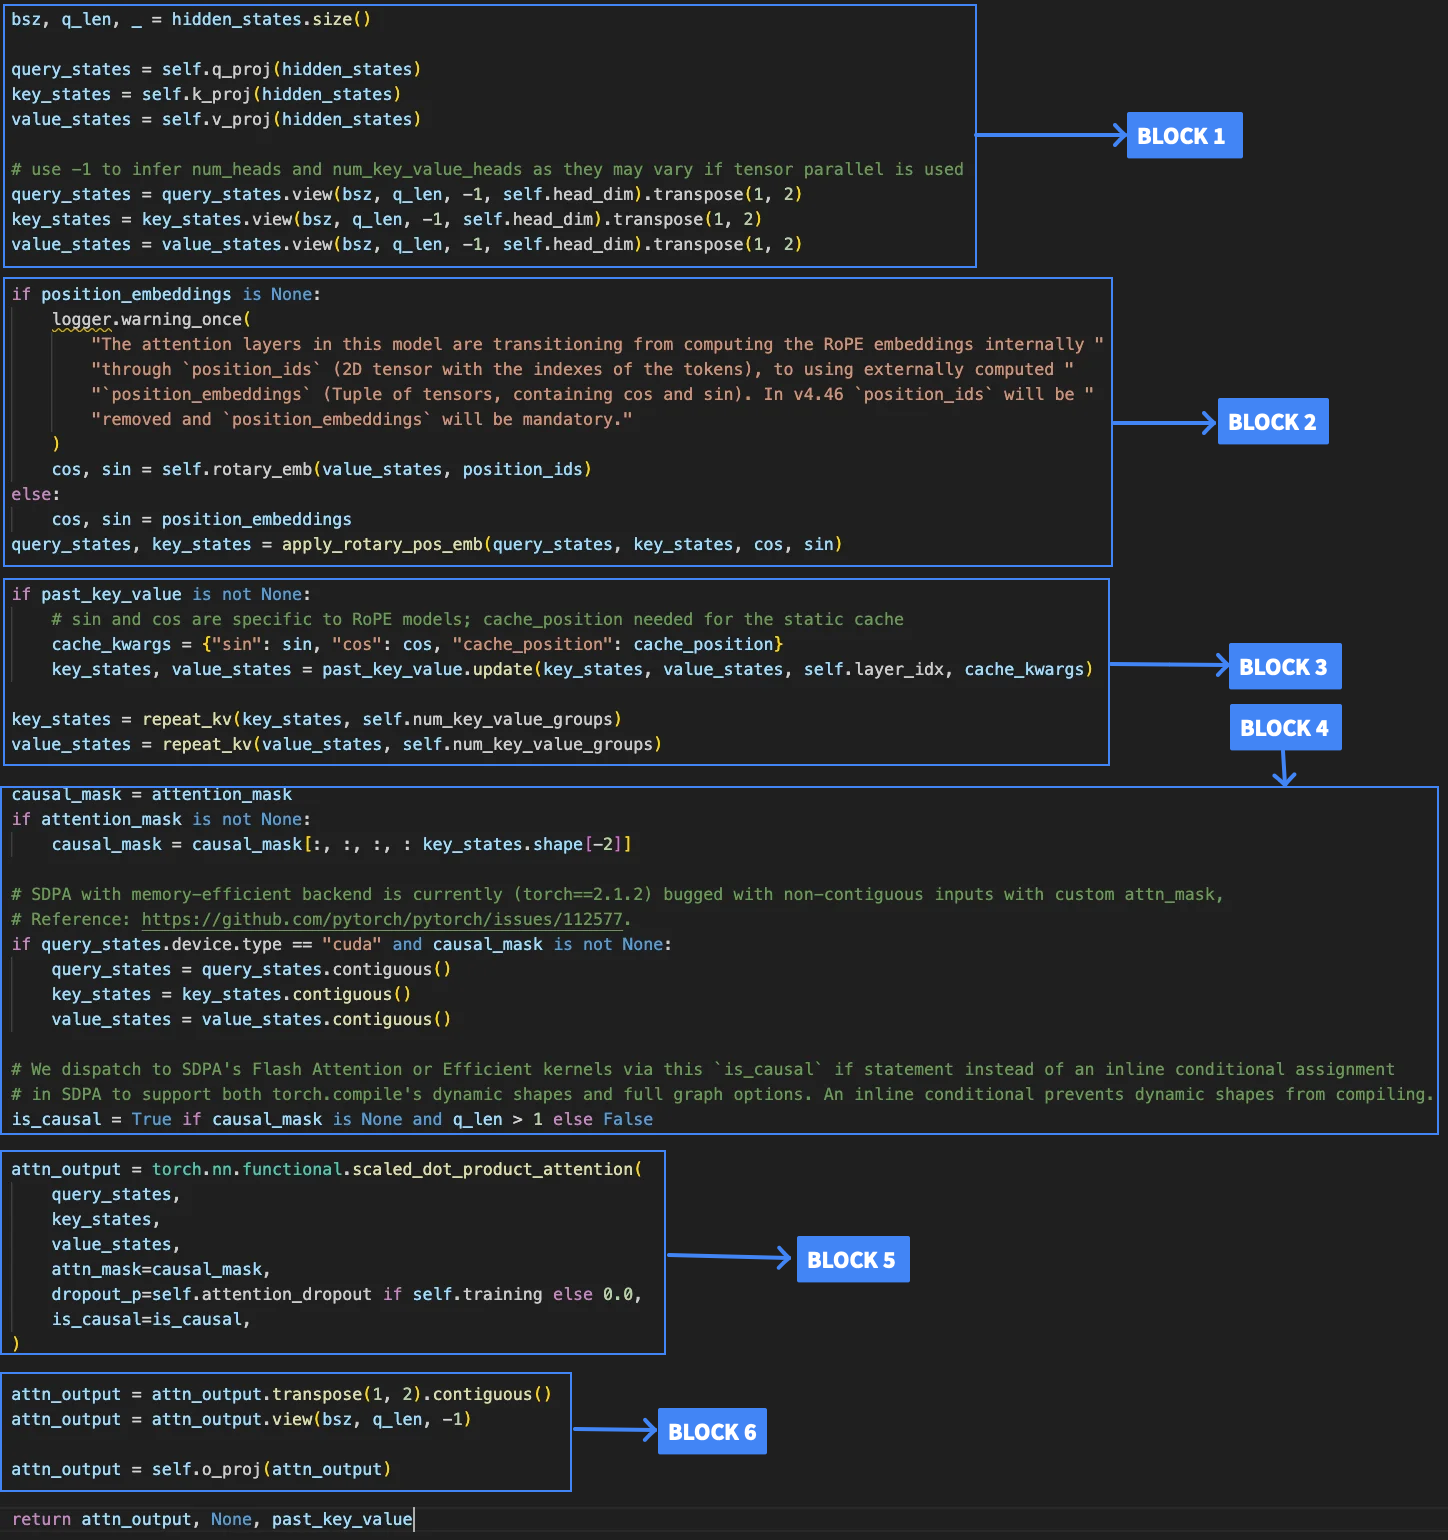
Task: Select the 'causal_mask = attention_mask' line
Action: pyautogui.click(x=151, y=794)
